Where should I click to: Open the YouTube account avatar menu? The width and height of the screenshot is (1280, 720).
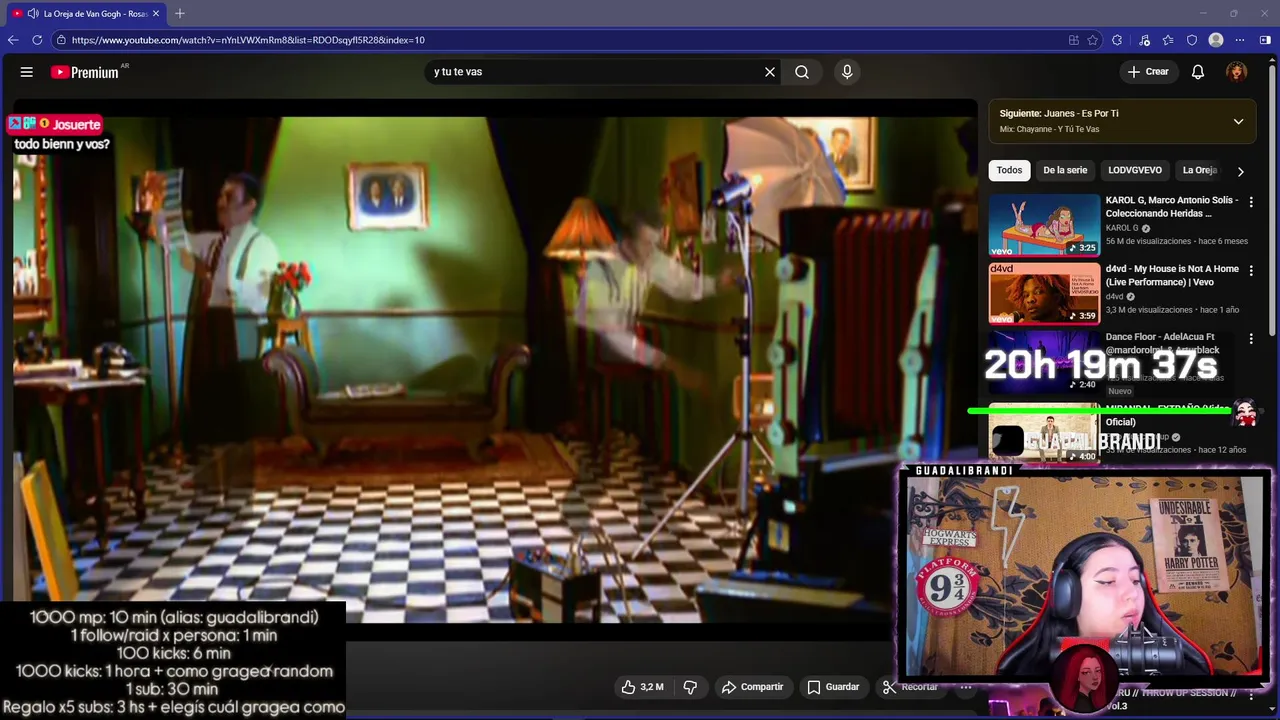pos(1237,72)
